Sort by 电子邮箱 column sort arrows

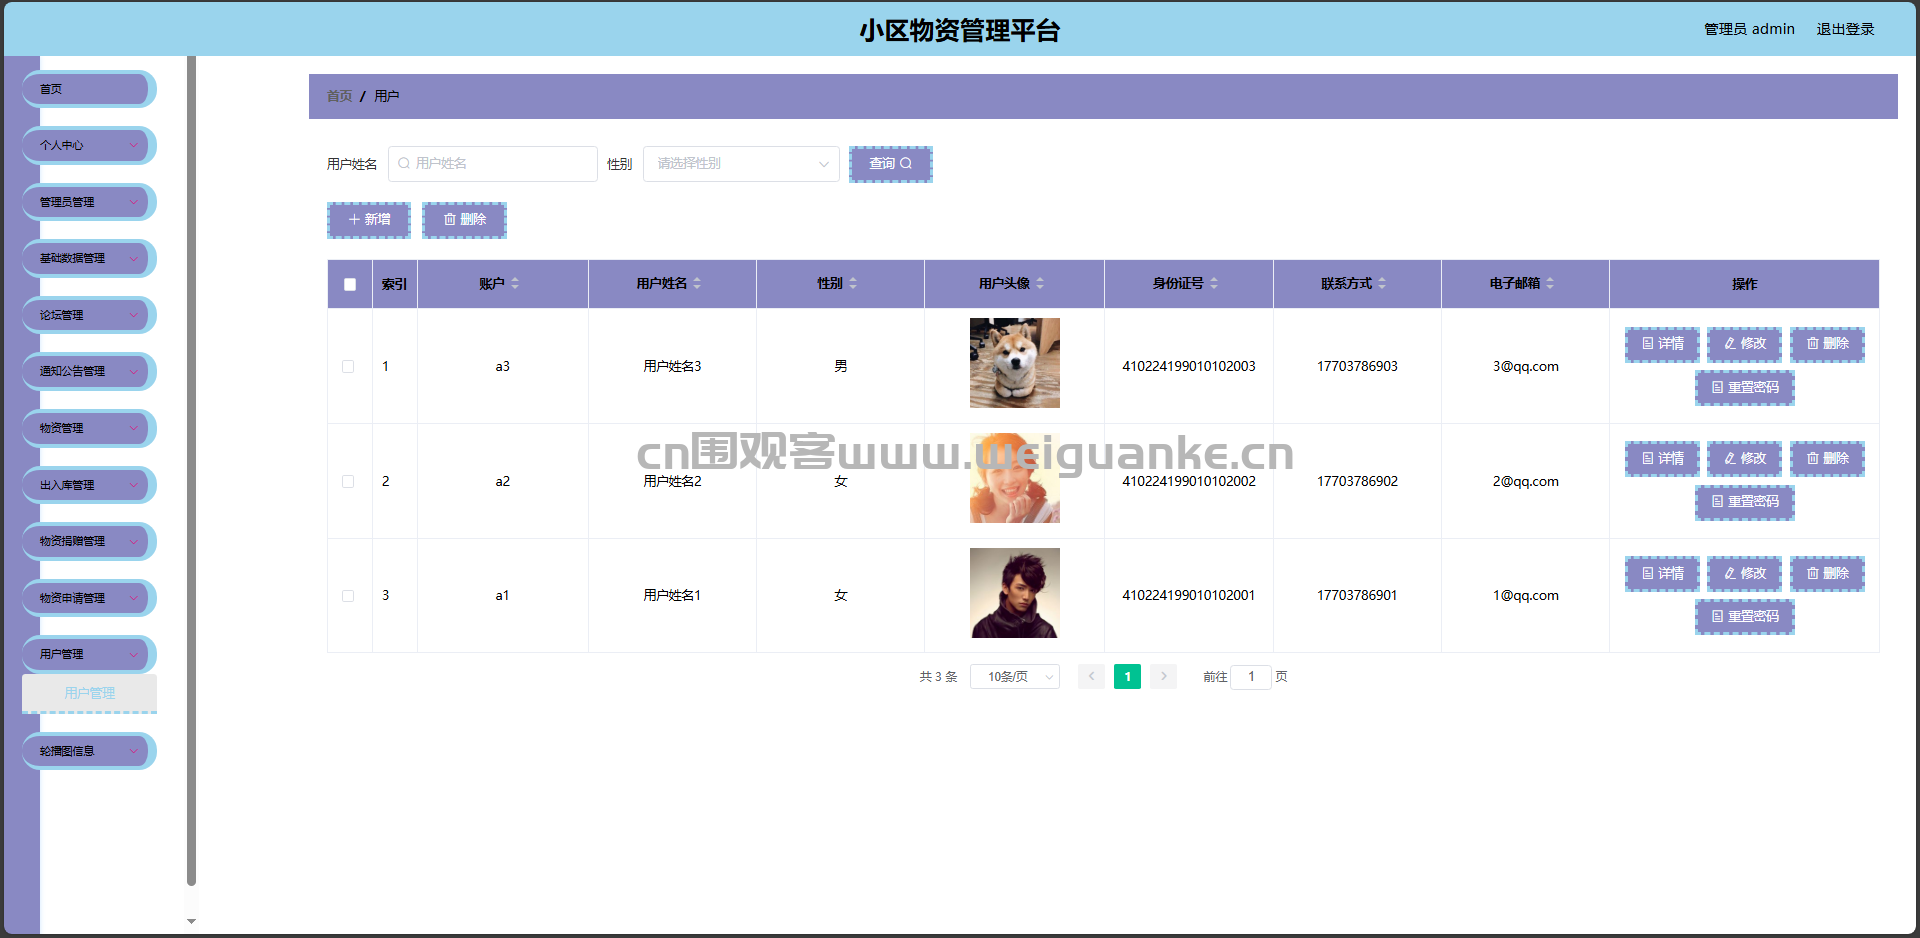(x=1550, y=284)
